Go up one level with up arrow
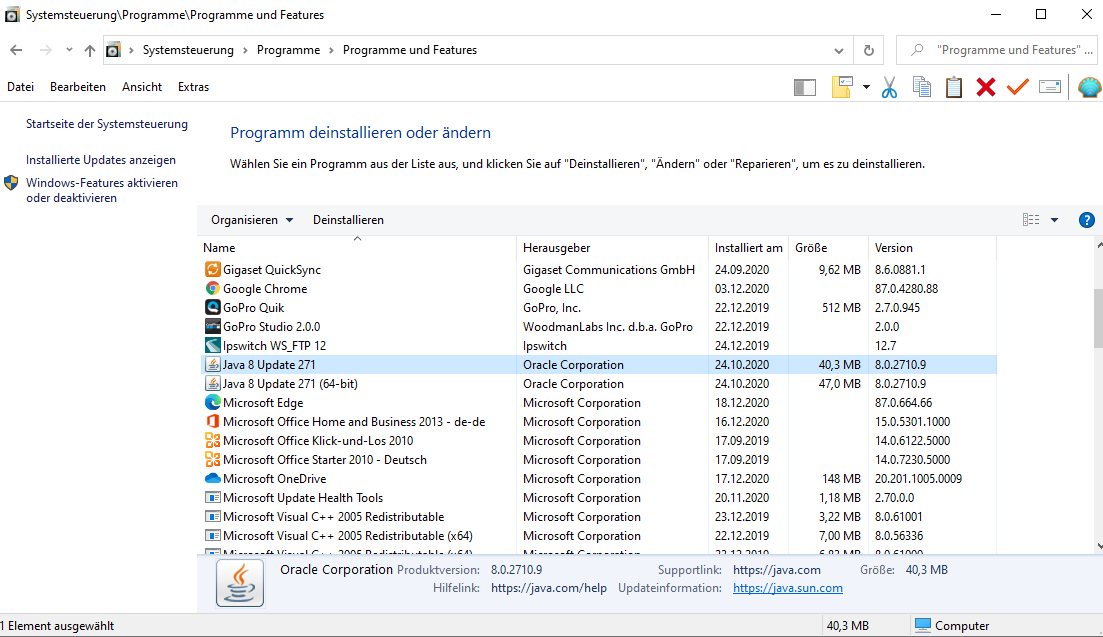Image resolution: width=1103 pixels, height=637 pixels. 90,50
